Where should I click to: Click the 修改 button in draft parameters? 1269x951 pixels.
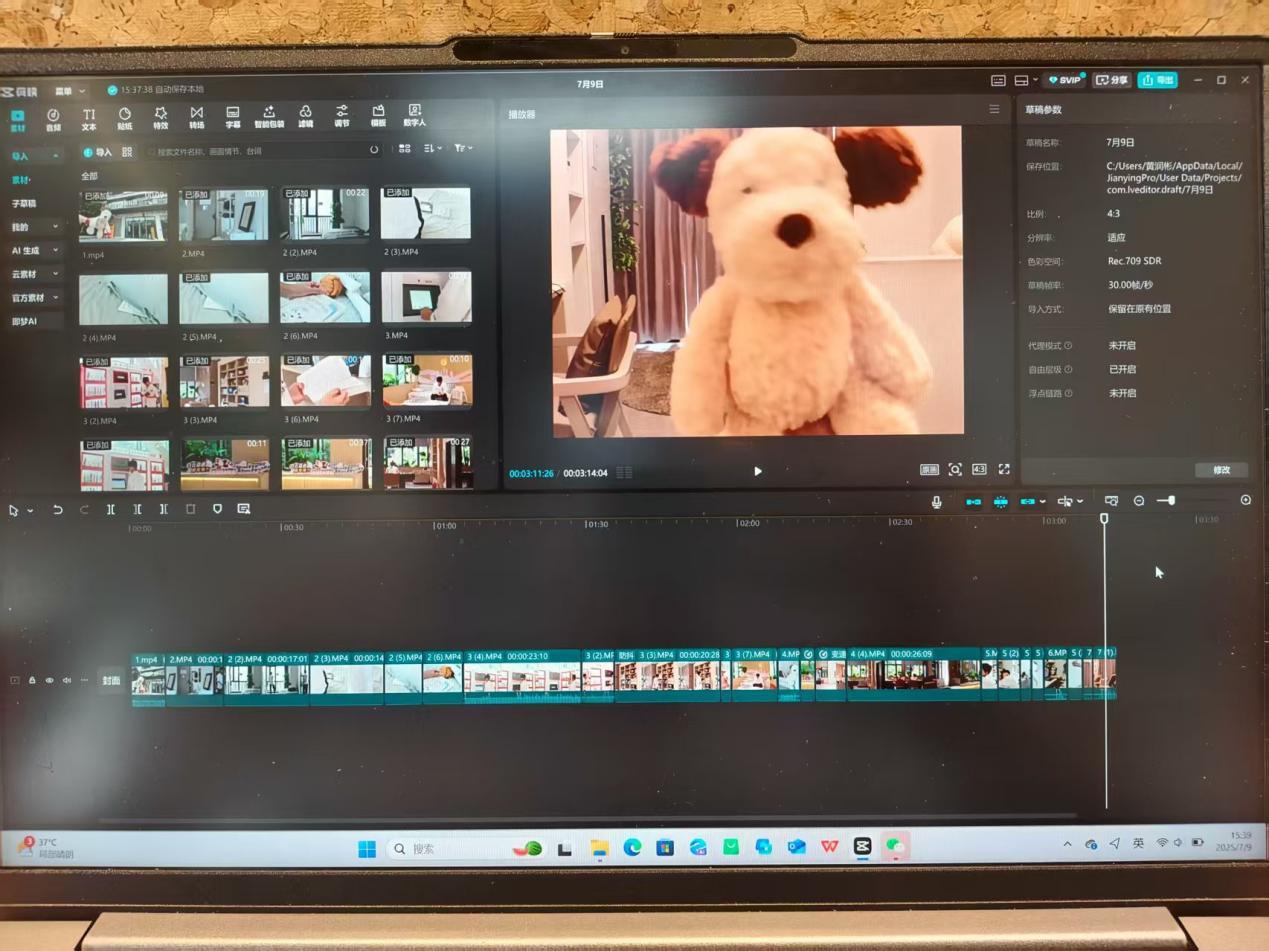coord(1221,470)
